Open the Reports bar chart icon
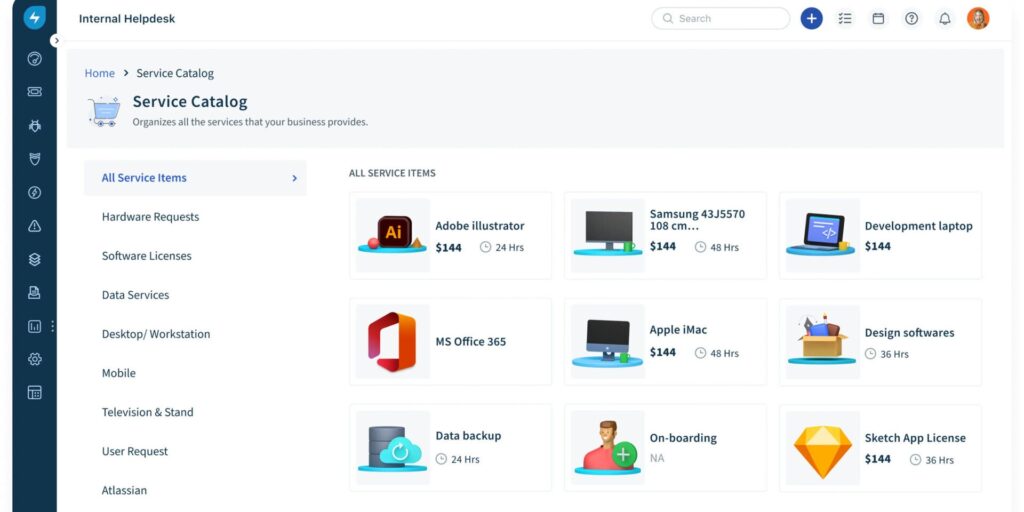Image resolution: width=1024 pixels, height=512 pixels. 34,326
